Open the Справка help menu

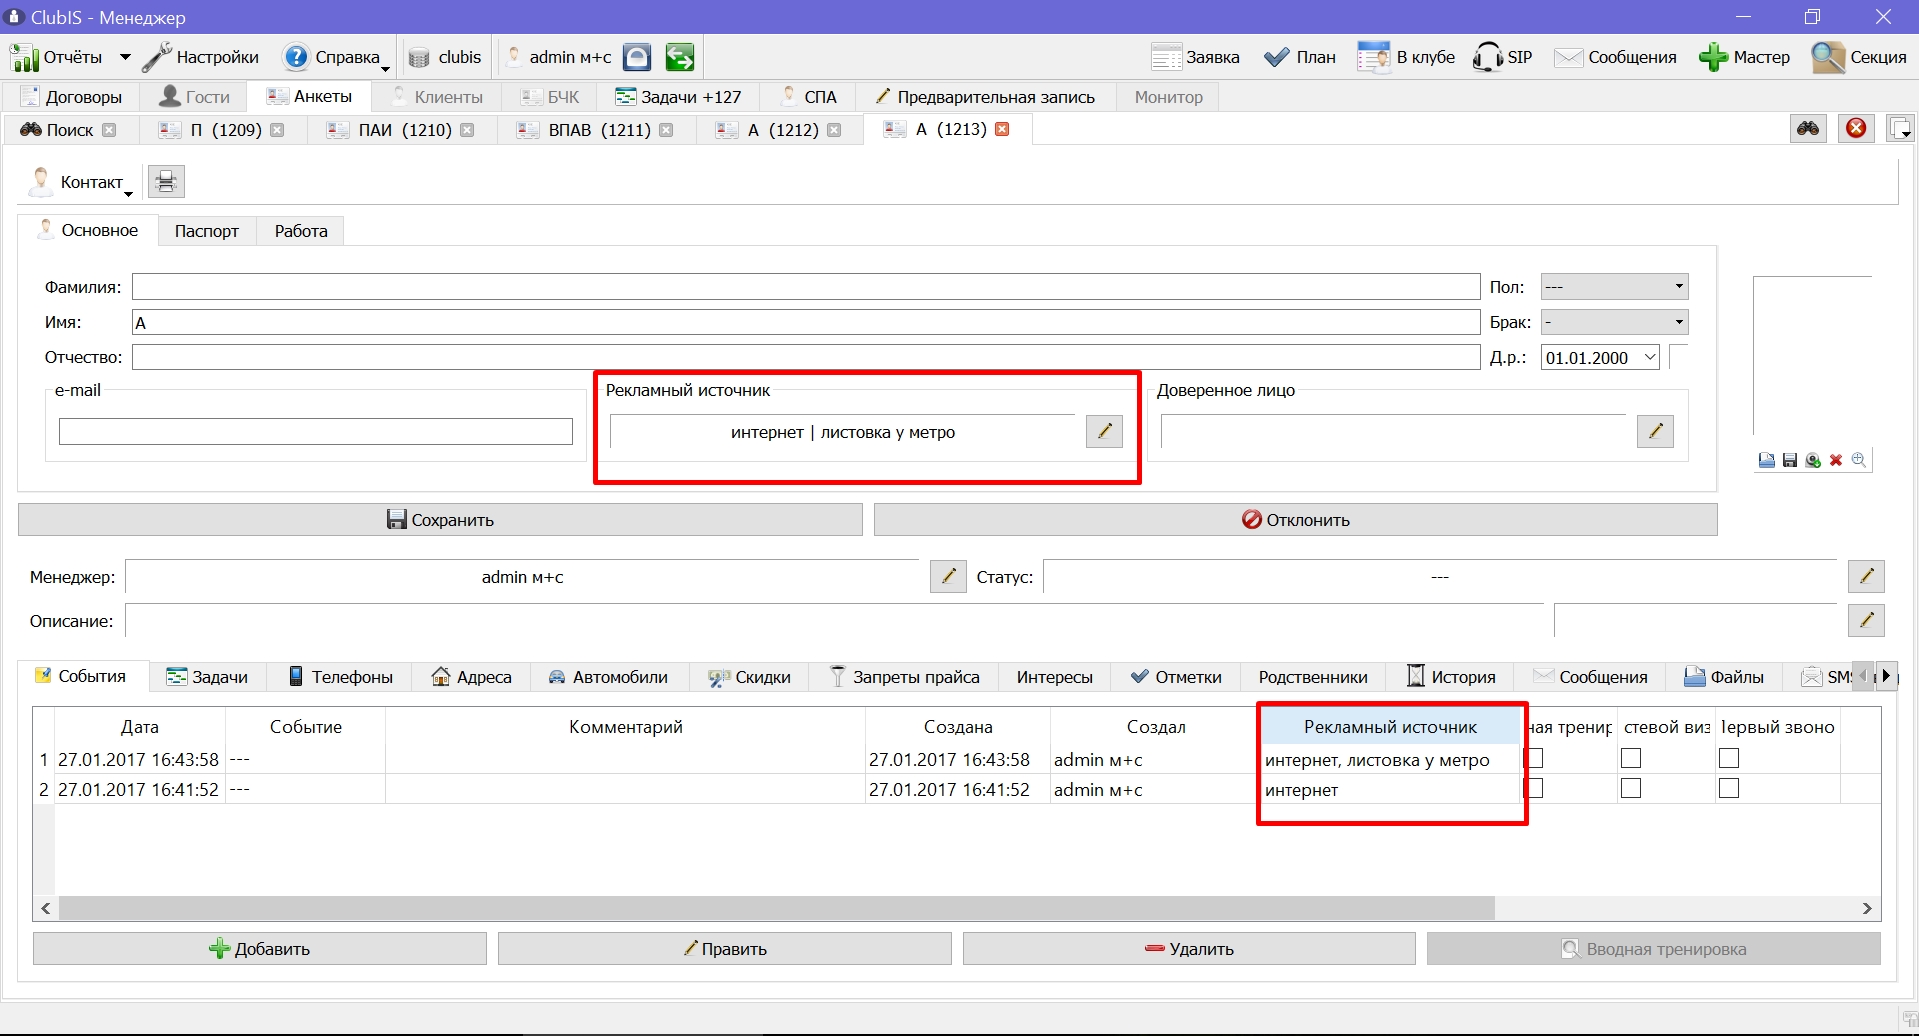tap(336, 57)
